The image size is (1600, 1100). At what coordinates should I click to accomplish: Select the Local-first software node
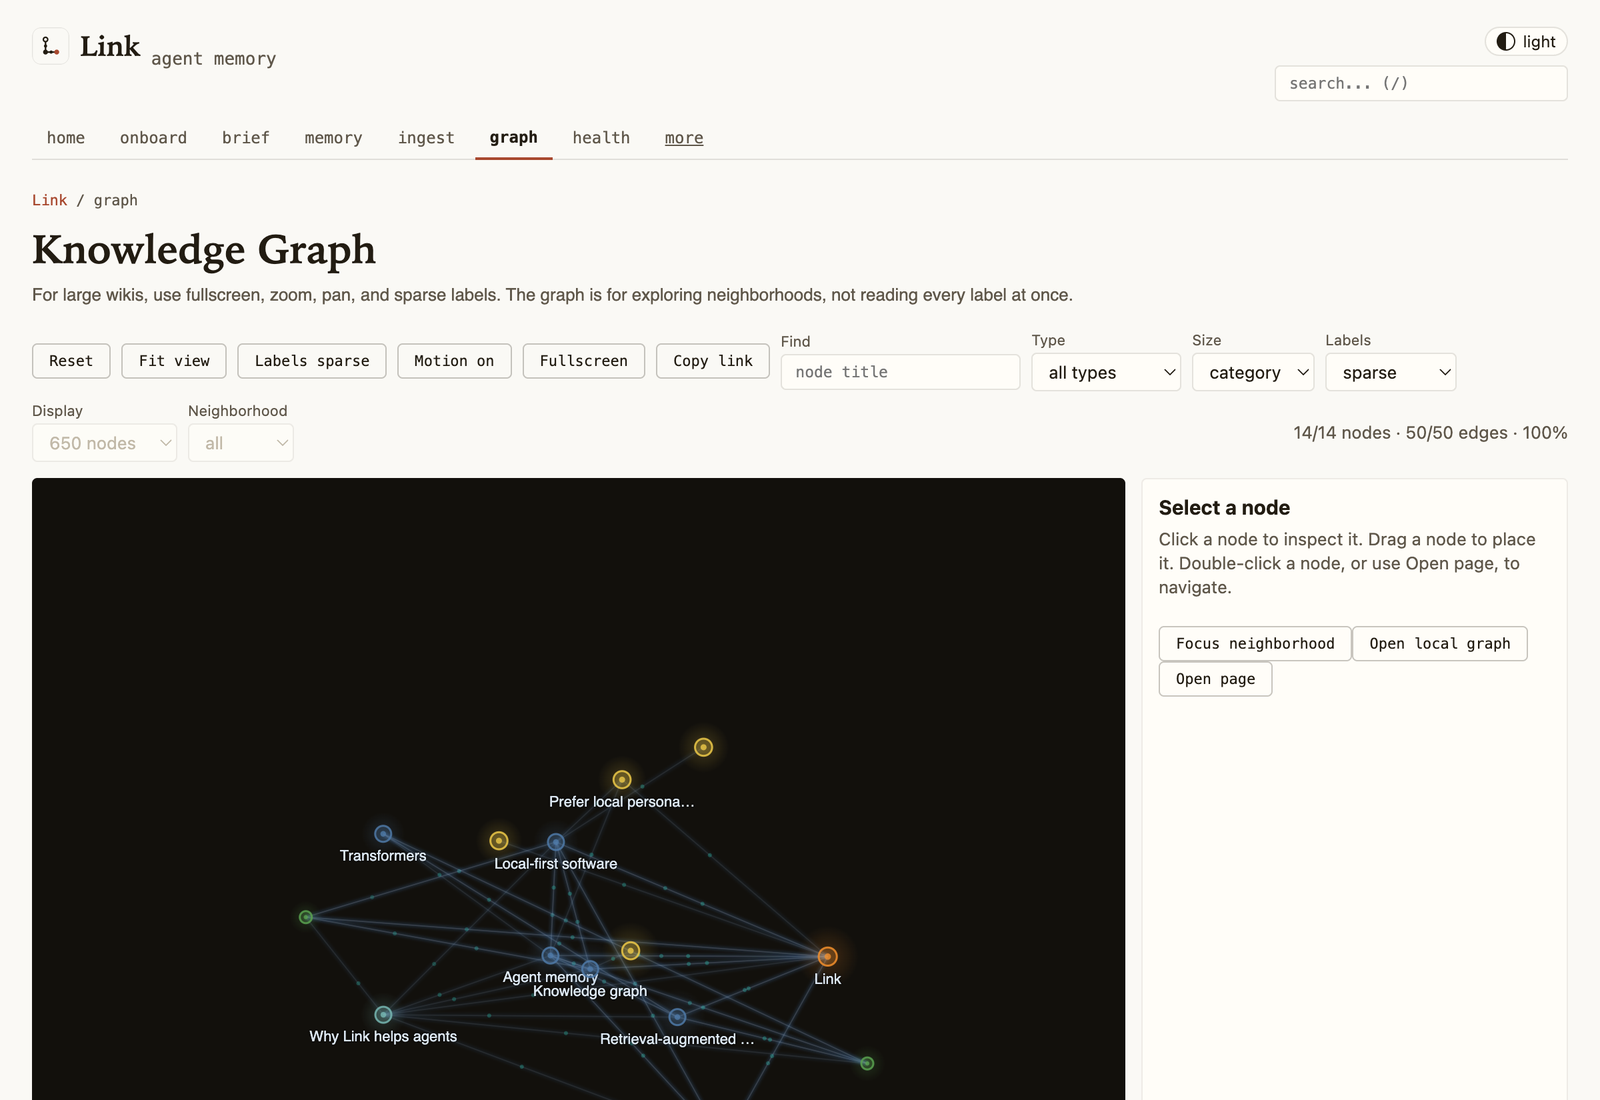pos(556,843)
